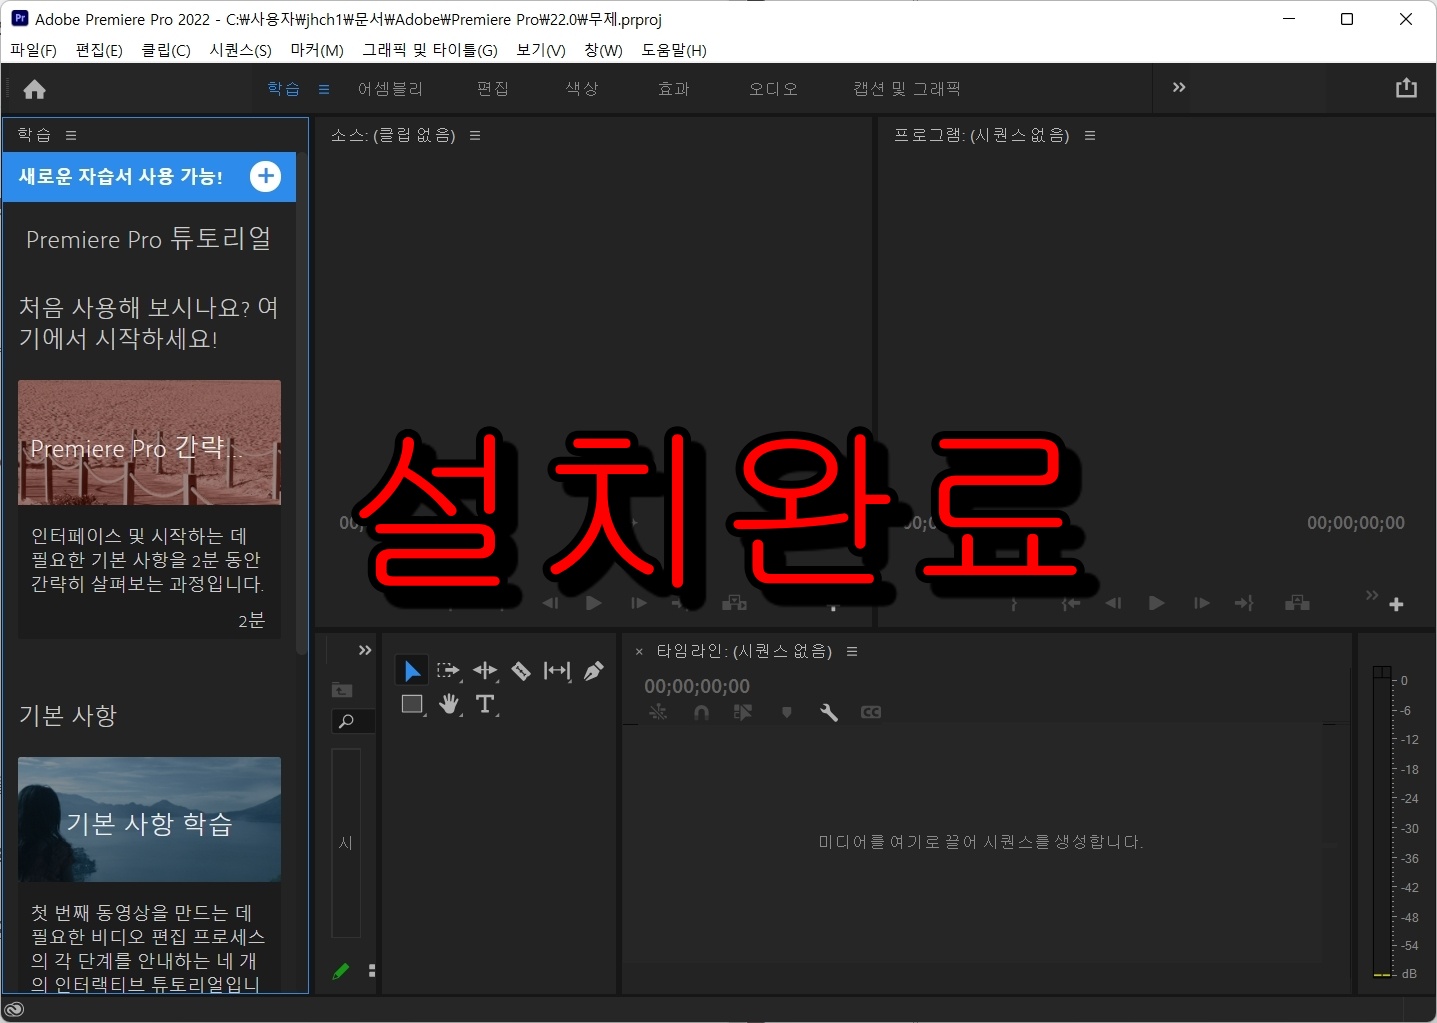Image resolution: width=1437 pixels, height=1023 pixels.
Task: Open the 기본 사항 학습 thumbnail
Action: tap(149, 819)
